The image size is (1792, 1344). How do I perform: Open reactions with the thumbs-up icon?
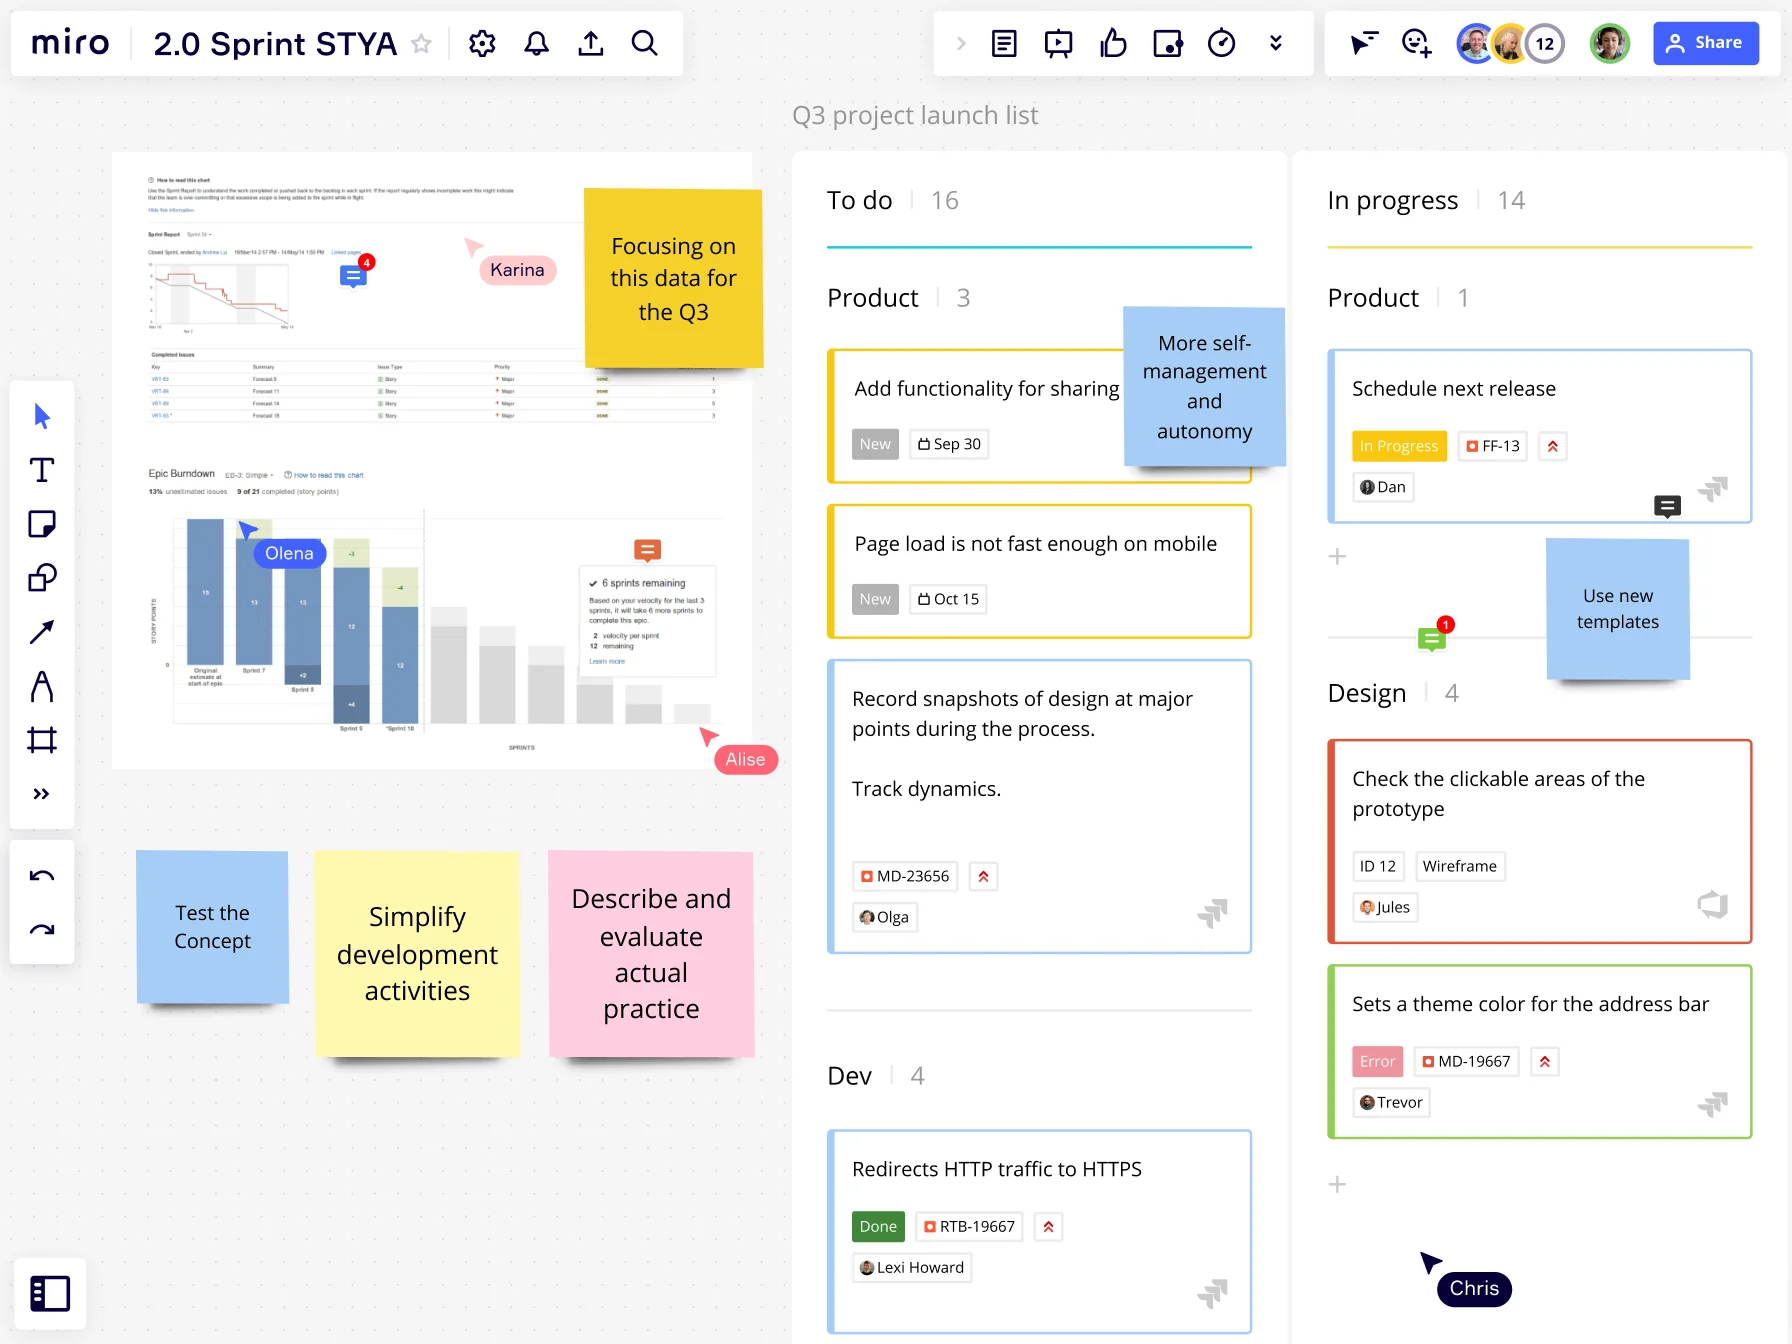point(1113,43)
